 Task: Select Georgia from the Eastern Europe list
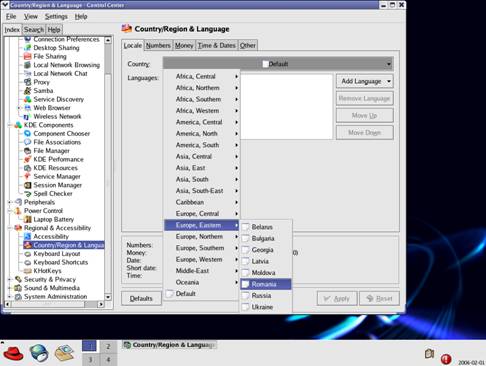(x=266, y=250)
